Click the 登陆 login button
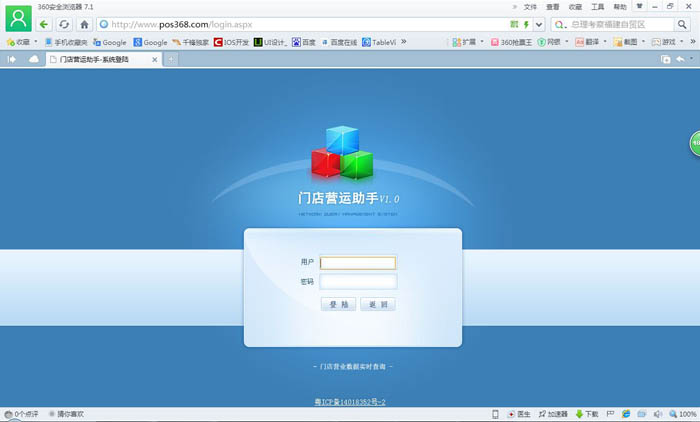Screen dimensions: 700x422 pyautogui.click(x=337, y=304)
